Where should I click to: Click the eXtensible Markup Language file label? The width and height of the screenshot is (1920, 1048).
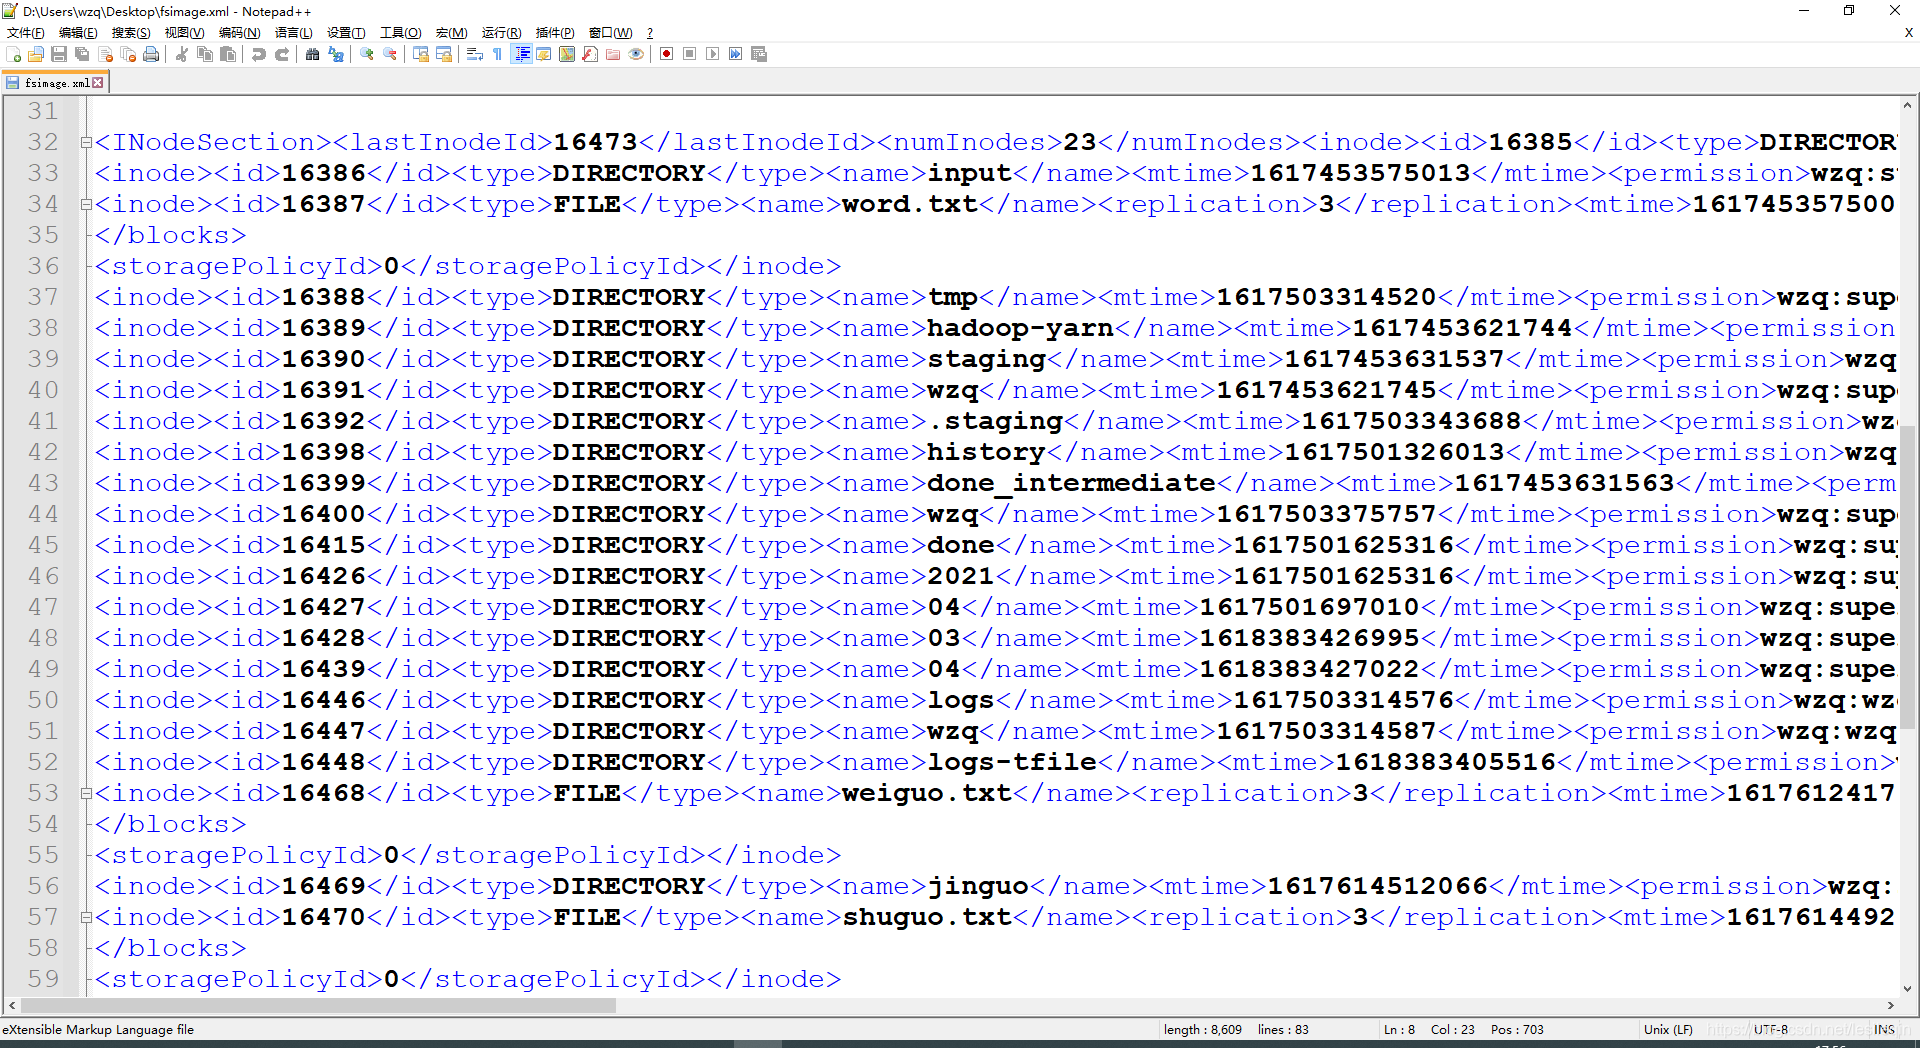pyautogui.click(x=98, y=1030)
